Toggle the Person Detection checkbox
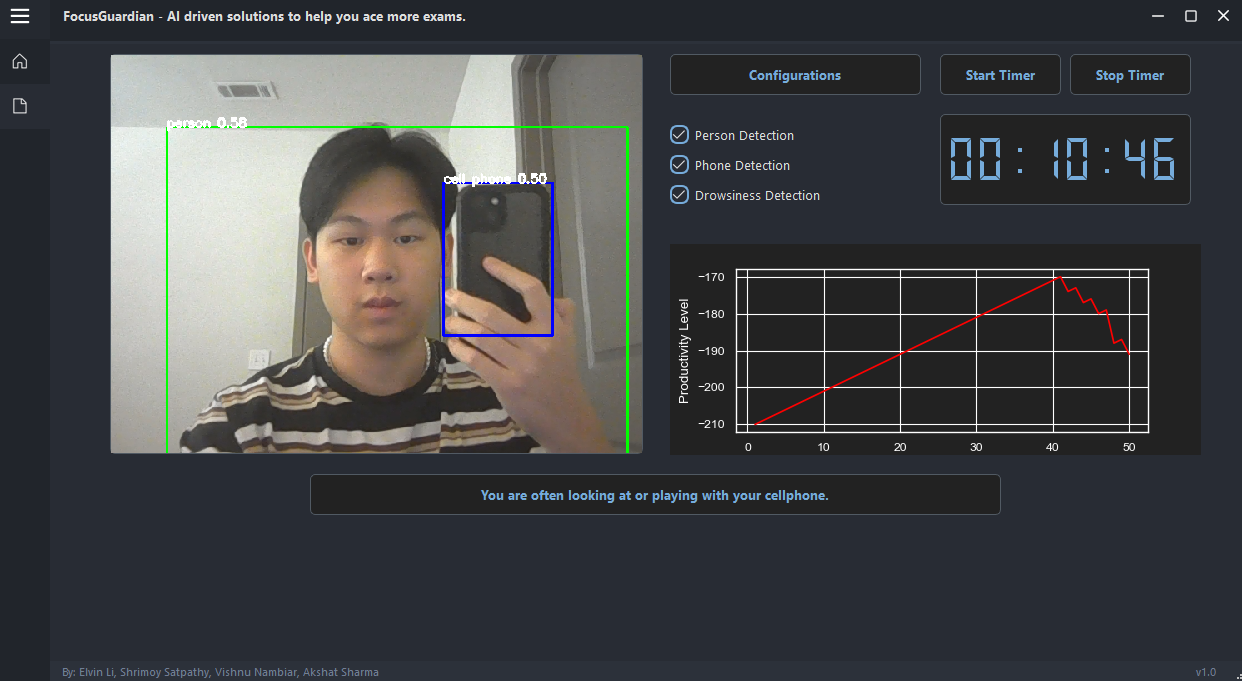 tap(679, 135)
